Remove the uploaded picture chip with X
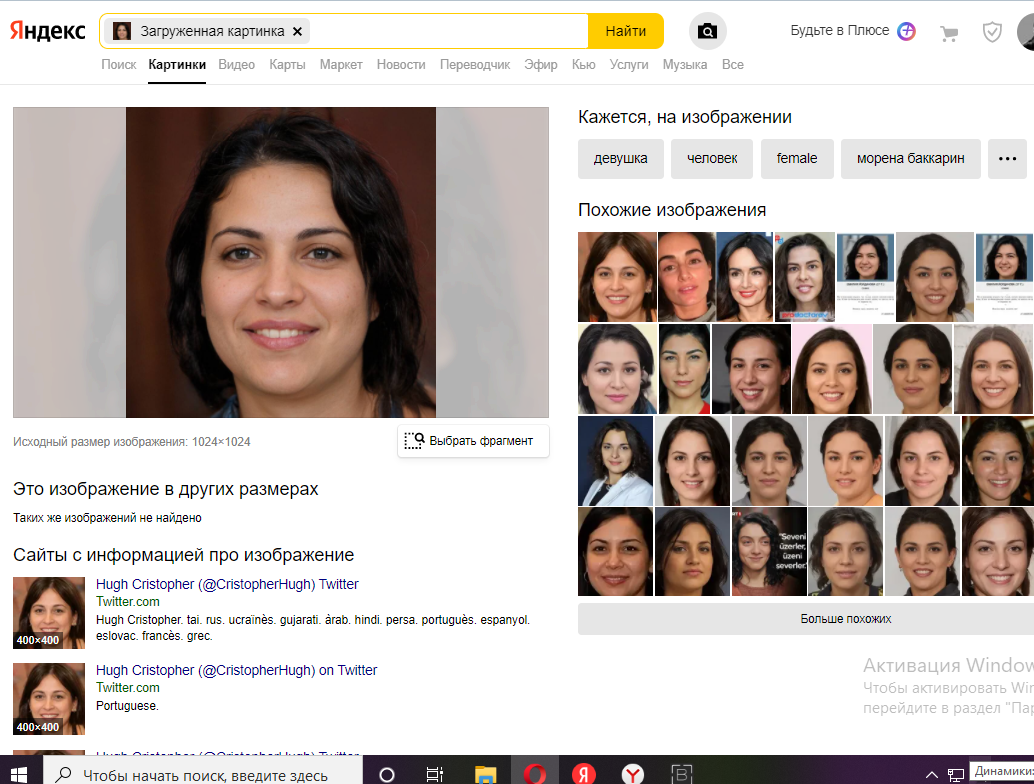 tap(297, 31)
